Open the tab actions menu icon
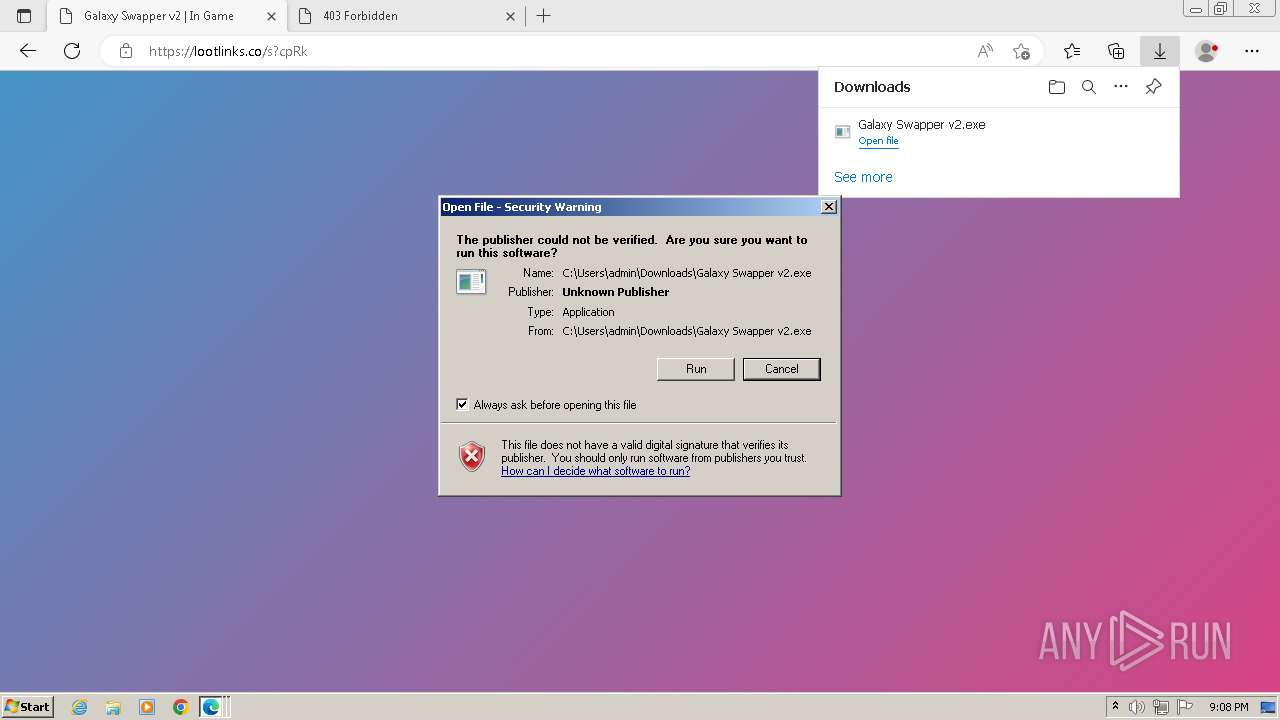This screenshot has width=1280, height=720. 24,16
